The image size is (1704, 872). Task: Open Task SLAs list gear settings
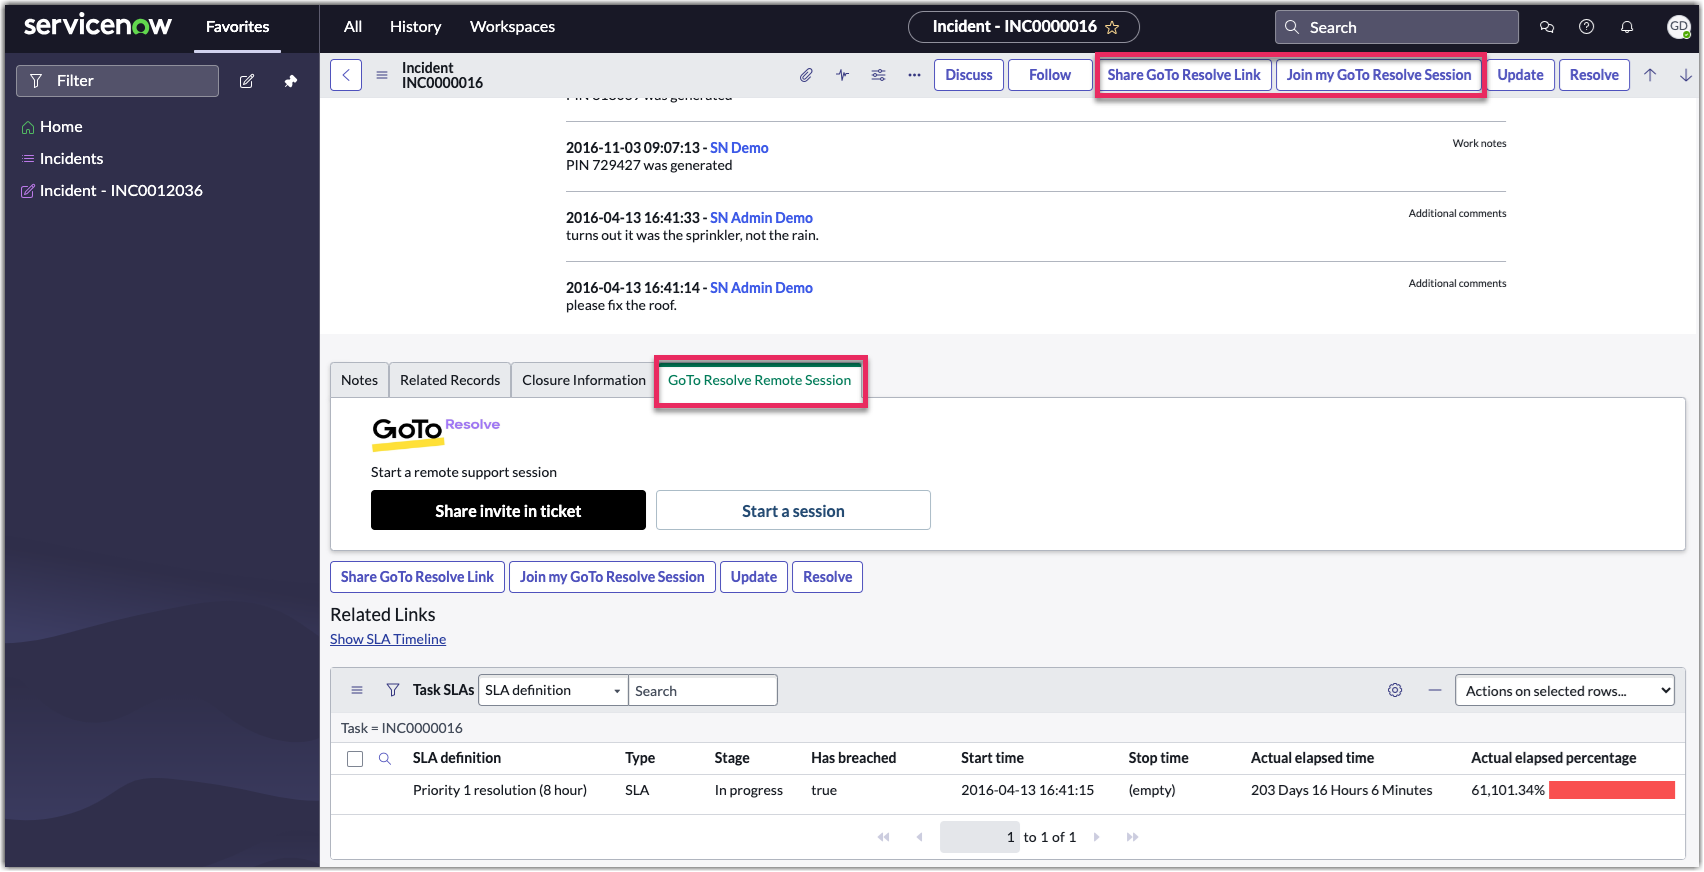point(1395,690)
